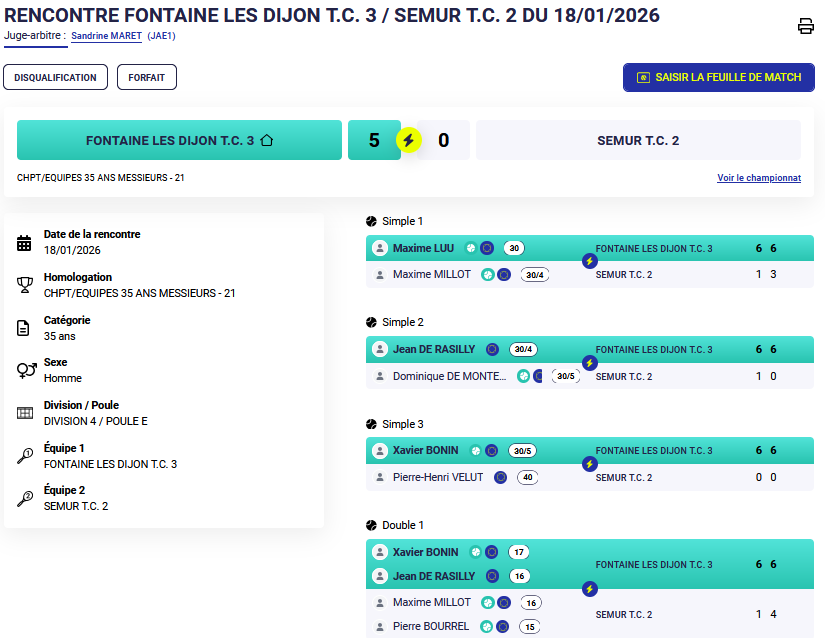
Task: Click the lightning icon in Double 1 match
Action: [590, 589]
